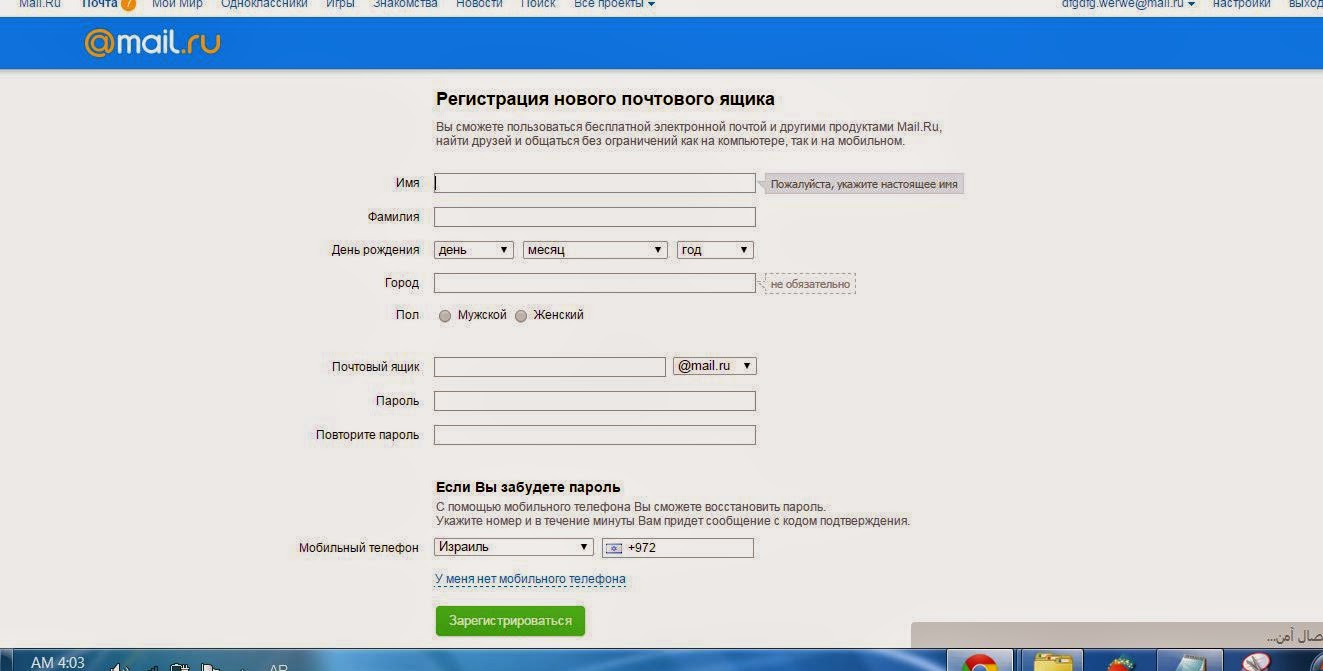This screenshot has height=671, width=1323.
Task: Open Google Chrome from the taskbar
Action: tap(980, 663)
